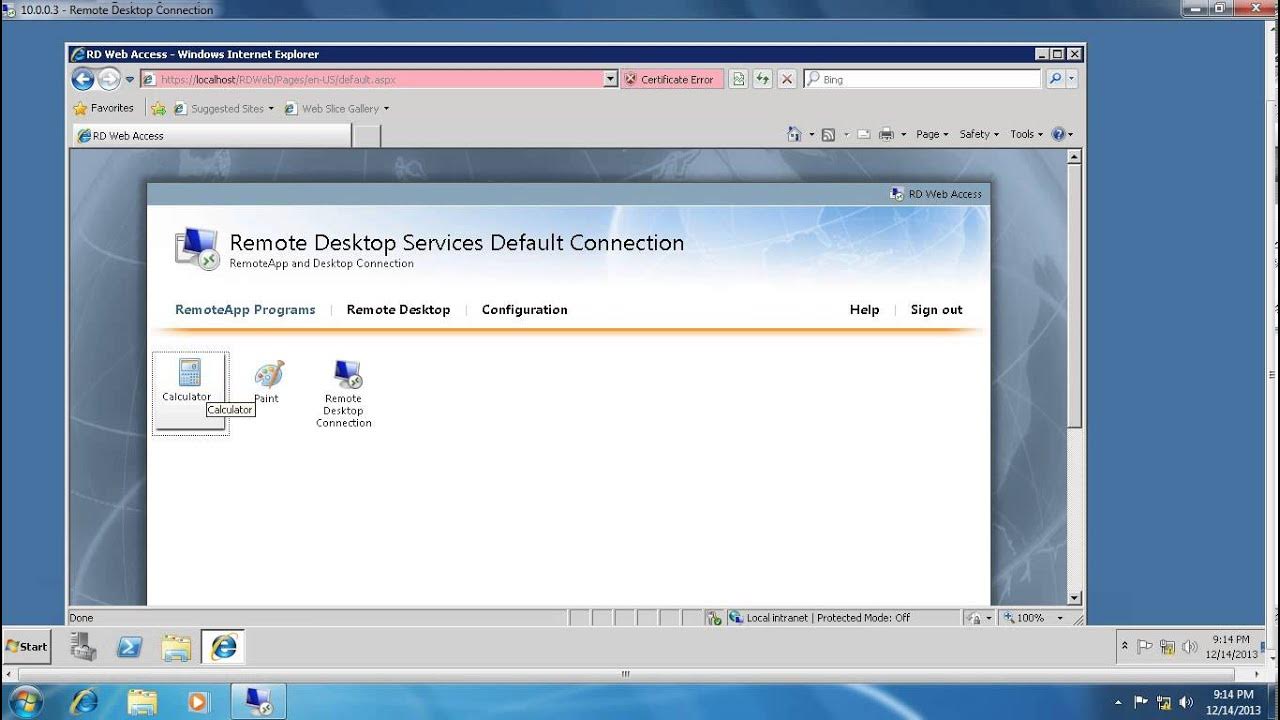Click the remote session horizontal scrollbar
Viewport: 1280px width, 720px height.
point(626,673)
